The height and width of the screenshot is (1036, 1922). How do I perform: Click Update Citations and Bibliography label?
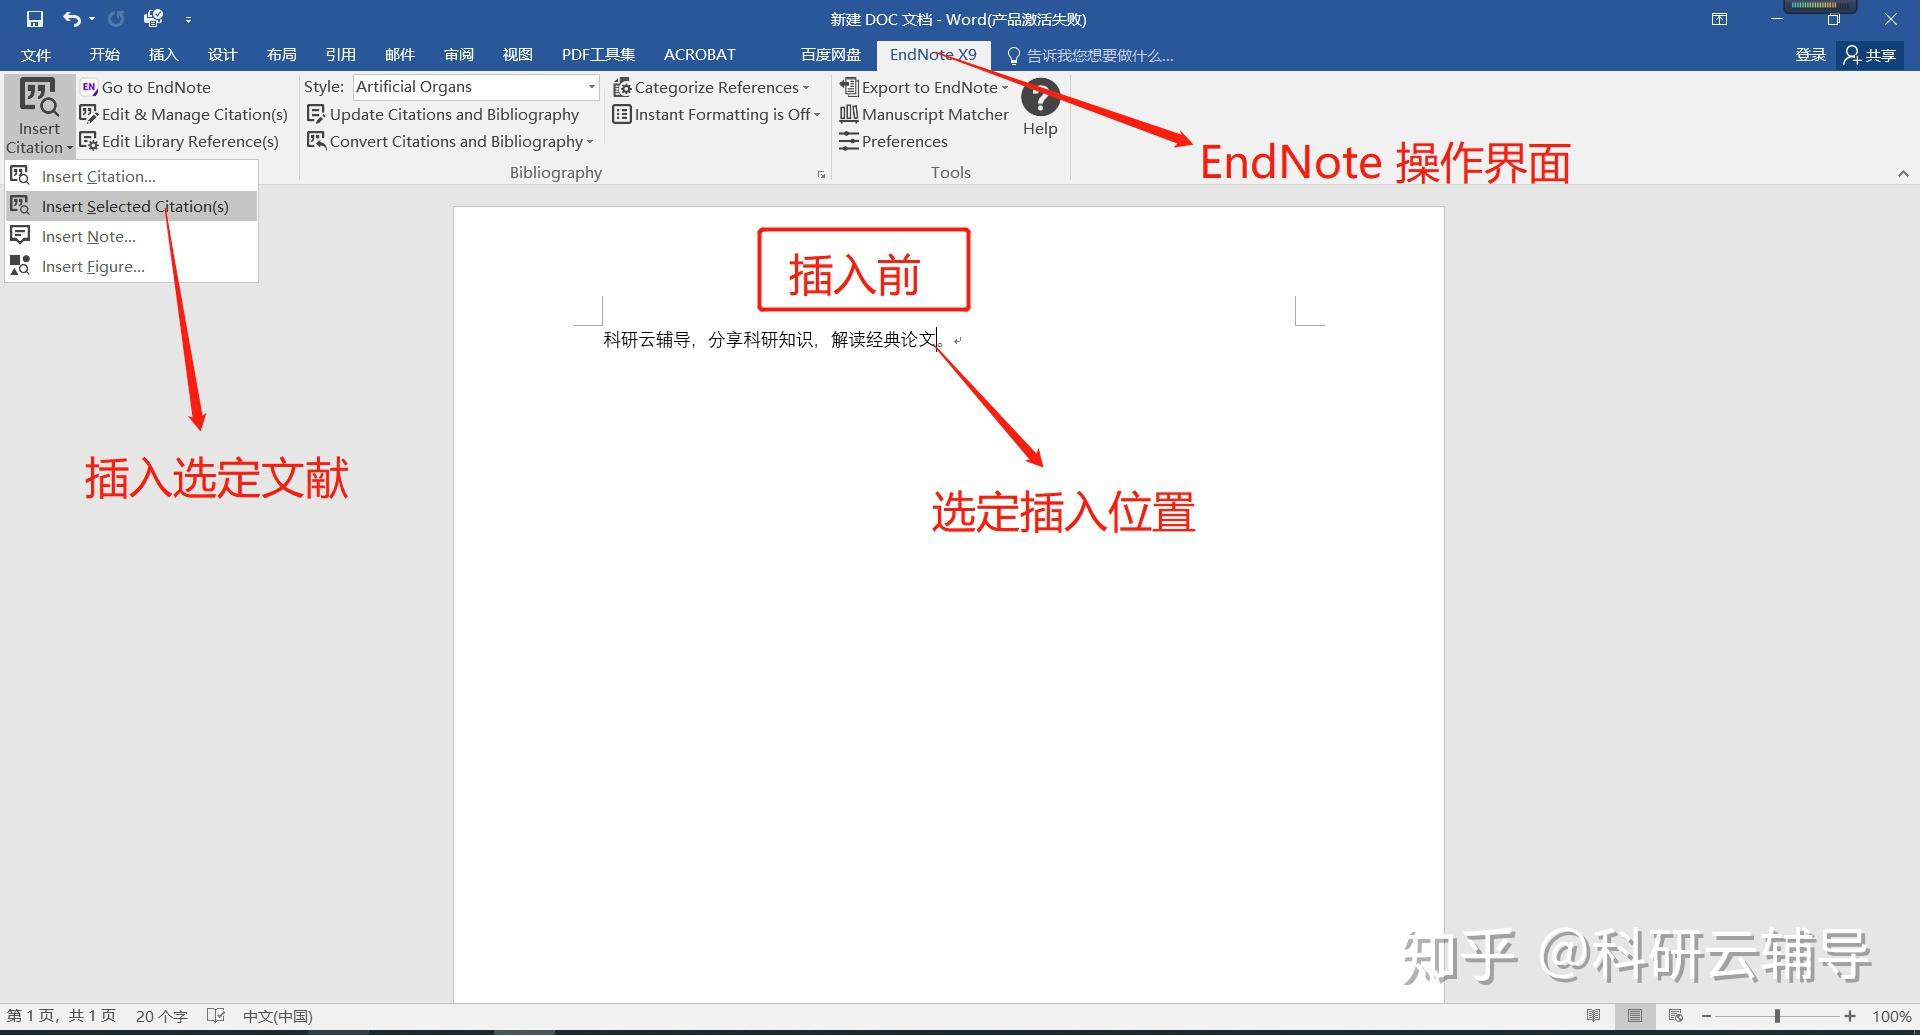click(454, 115)
